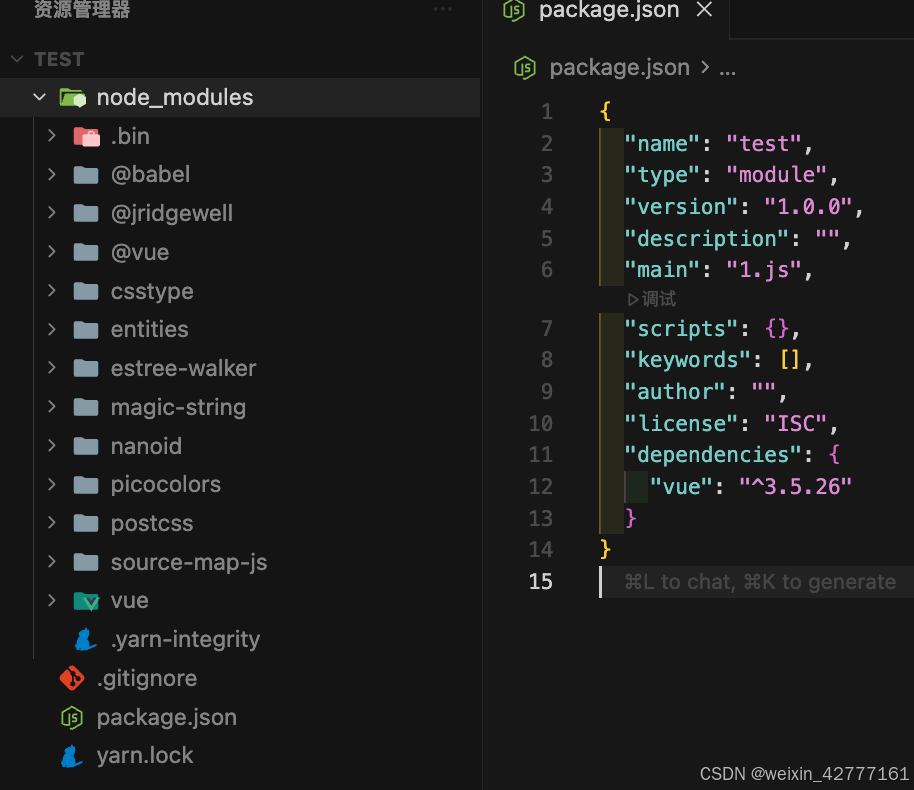Screen dimensions: 914x790
Task: Click the Node.js icon beside package.json in explorer
Action: (72, 717)
